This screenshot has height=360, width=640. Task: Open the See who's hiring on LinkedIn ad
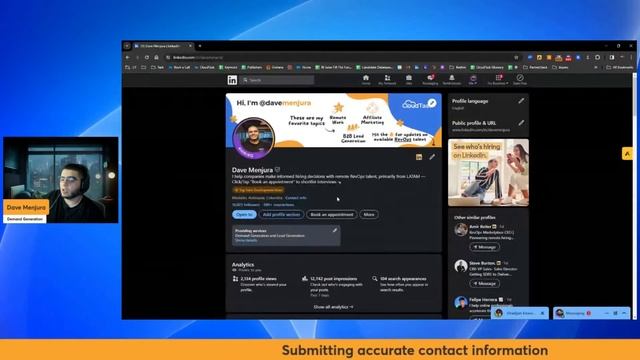coord(488,173)
